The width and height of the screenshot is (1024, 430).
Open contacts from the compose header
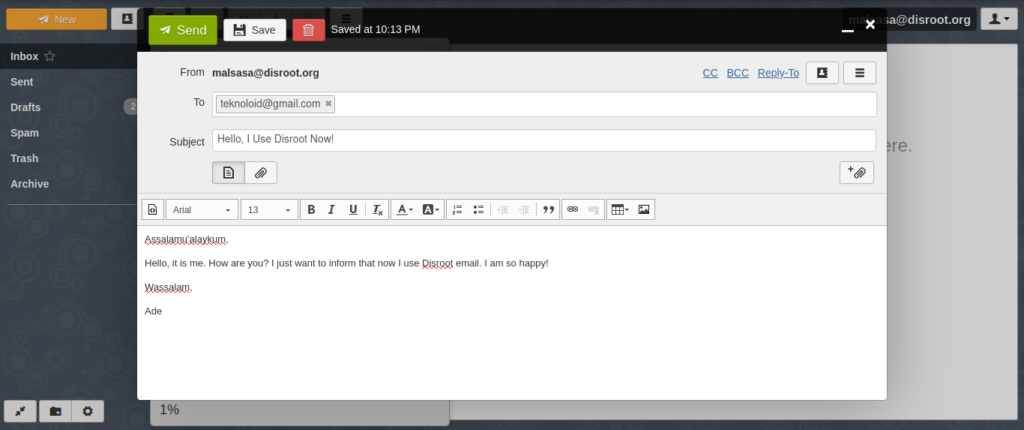[x=822, y=73]
